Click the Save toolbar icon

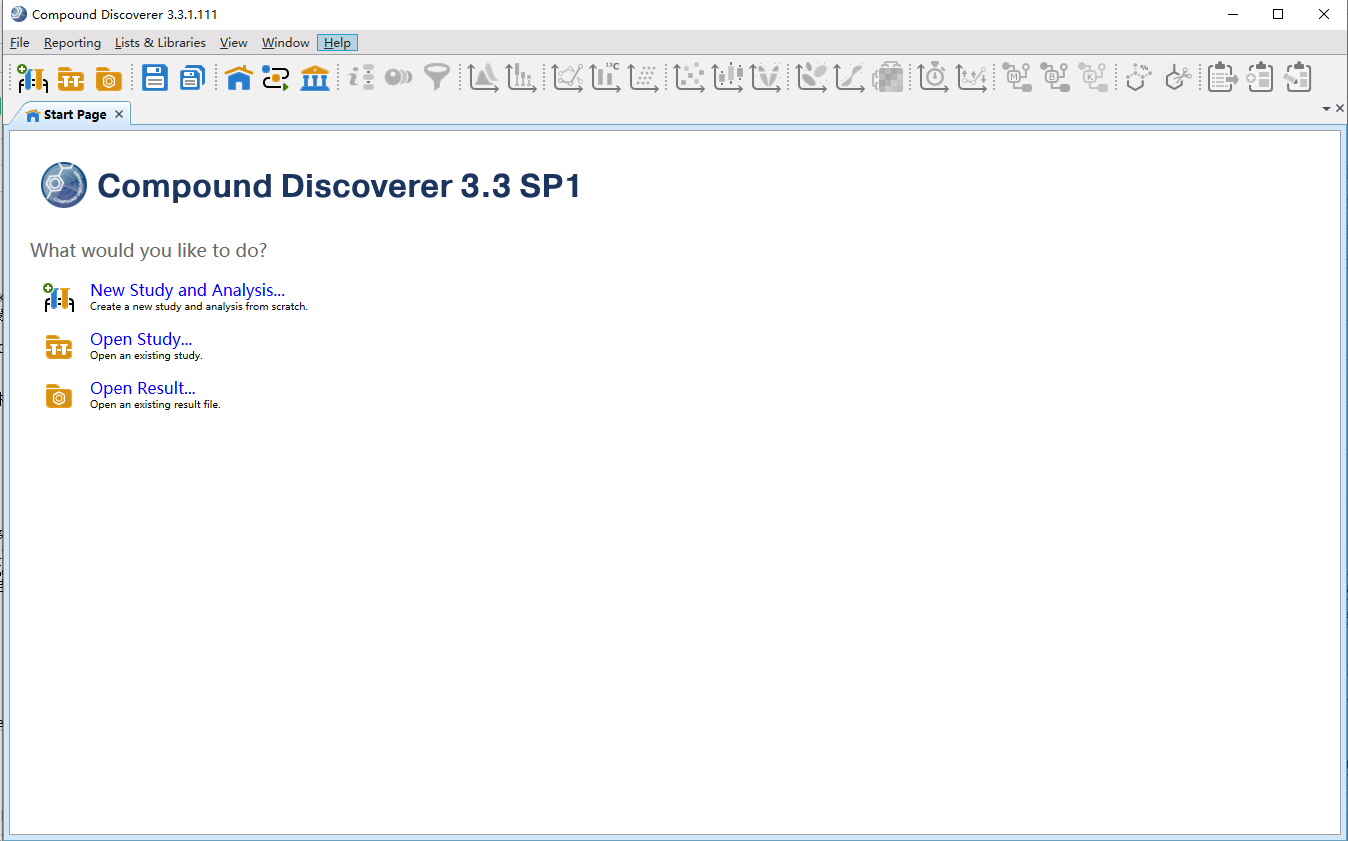tap(154, 77)
